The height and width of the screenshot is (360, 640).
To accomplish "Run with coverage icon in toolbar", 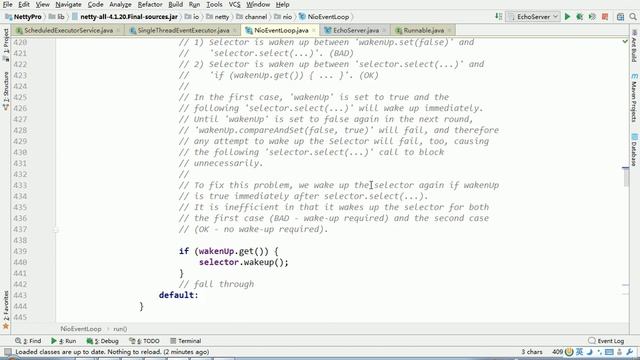I will (592, 17).
